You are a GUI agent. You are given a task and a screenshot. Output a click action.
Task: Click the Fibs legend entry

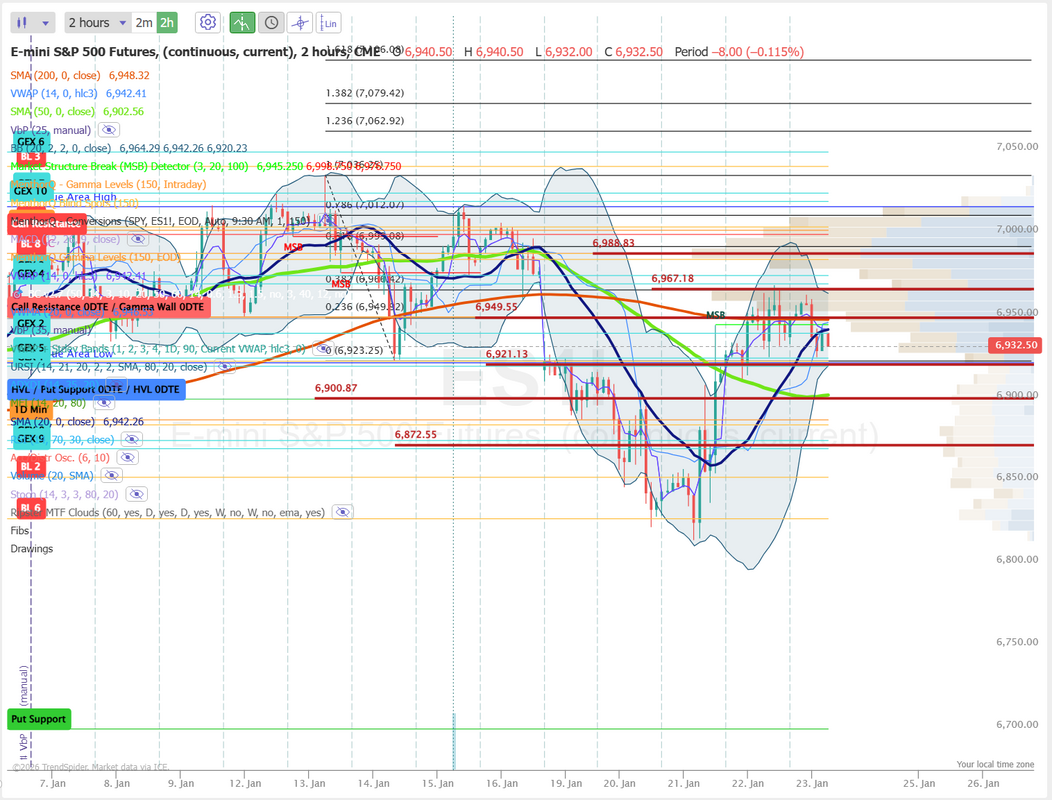coord(20,530)
